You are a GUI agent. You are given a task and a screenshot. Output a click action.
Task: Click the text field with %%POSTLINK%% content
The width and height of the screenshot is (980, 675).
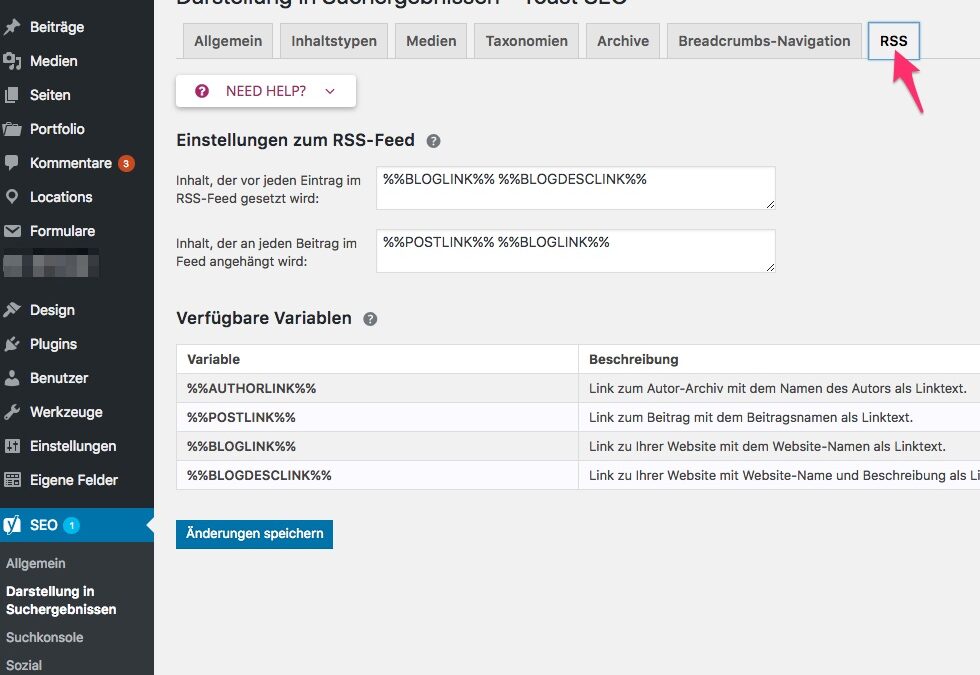coord(575,251)
